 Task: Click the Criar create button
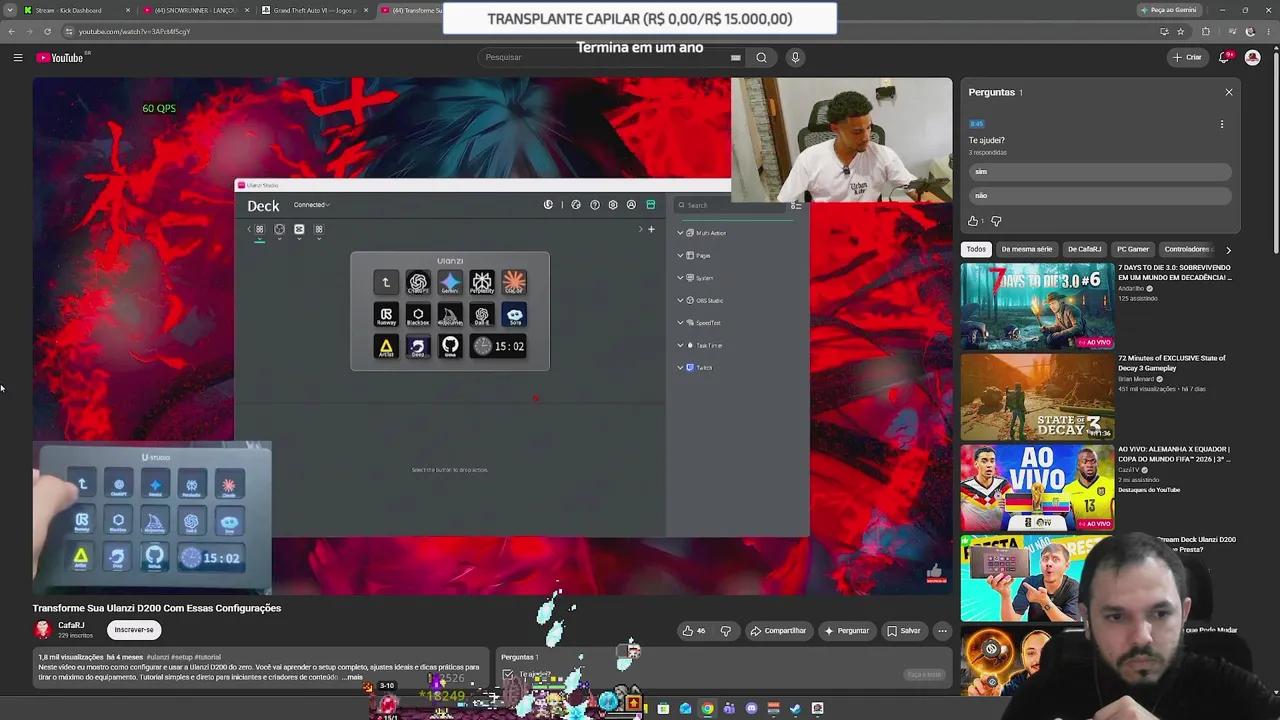pyautogui.click(x=1188, y=57)
